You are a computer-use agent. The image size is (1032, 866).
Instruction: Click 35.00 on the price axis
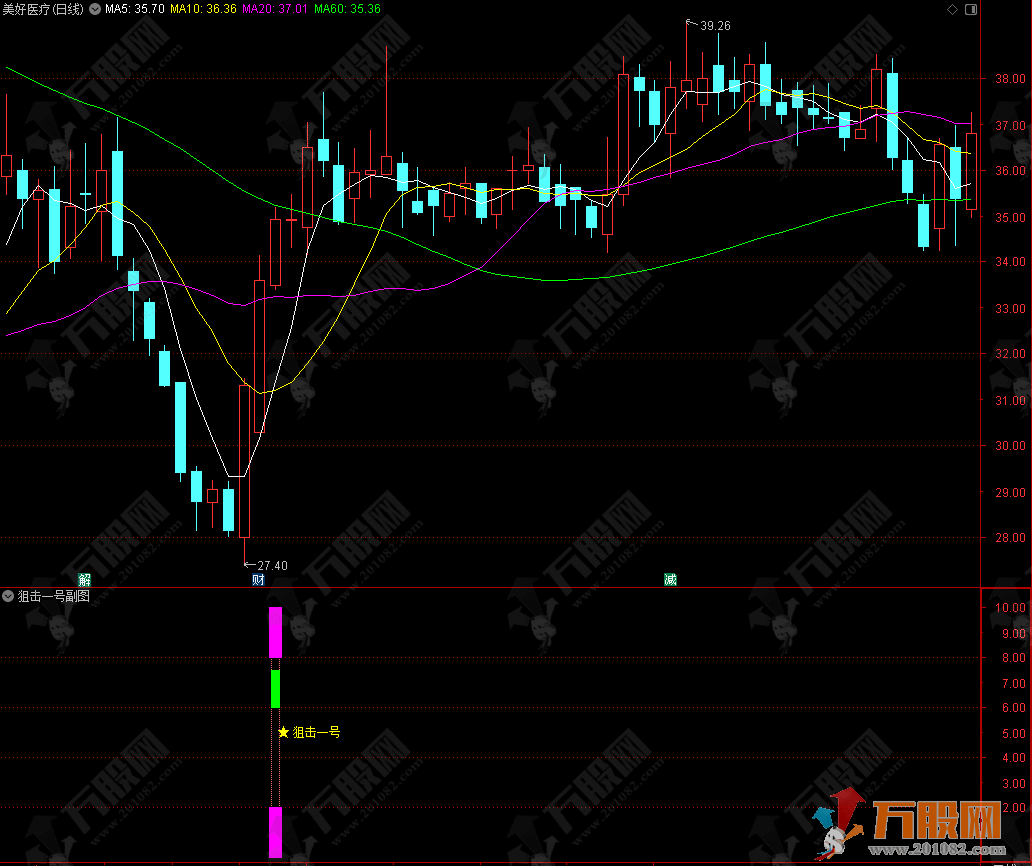[x=1010, y=218]
